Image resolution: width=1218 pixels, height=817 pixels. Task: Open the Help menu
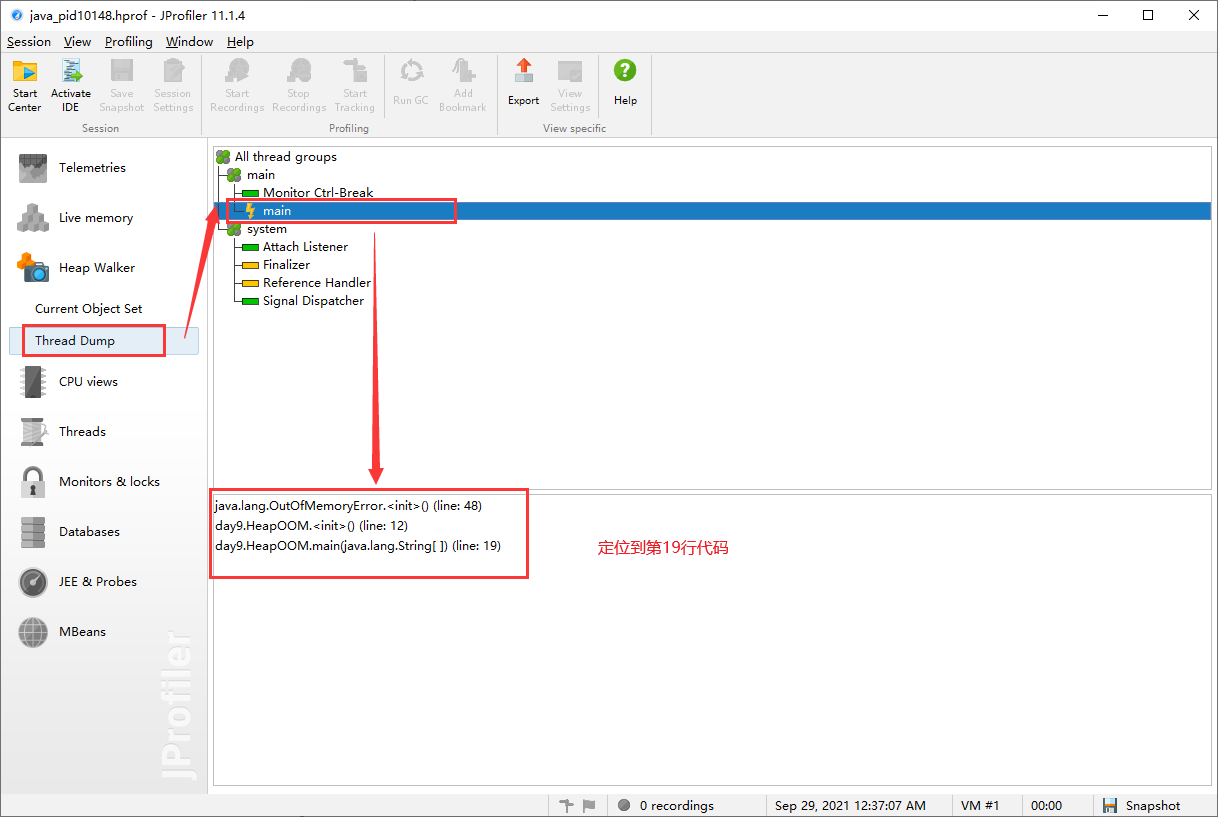point(240,42)
